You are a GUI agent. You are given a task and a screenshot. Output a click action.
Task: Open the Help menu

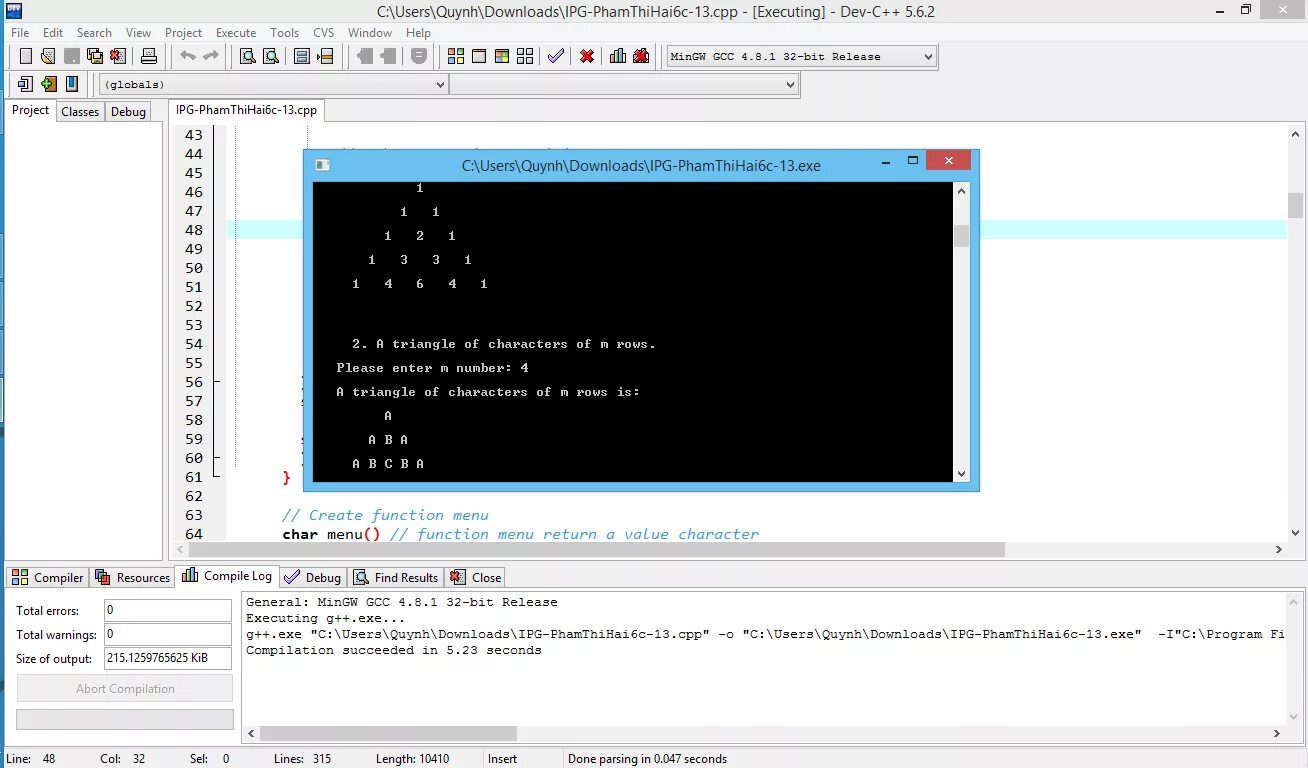418,33
